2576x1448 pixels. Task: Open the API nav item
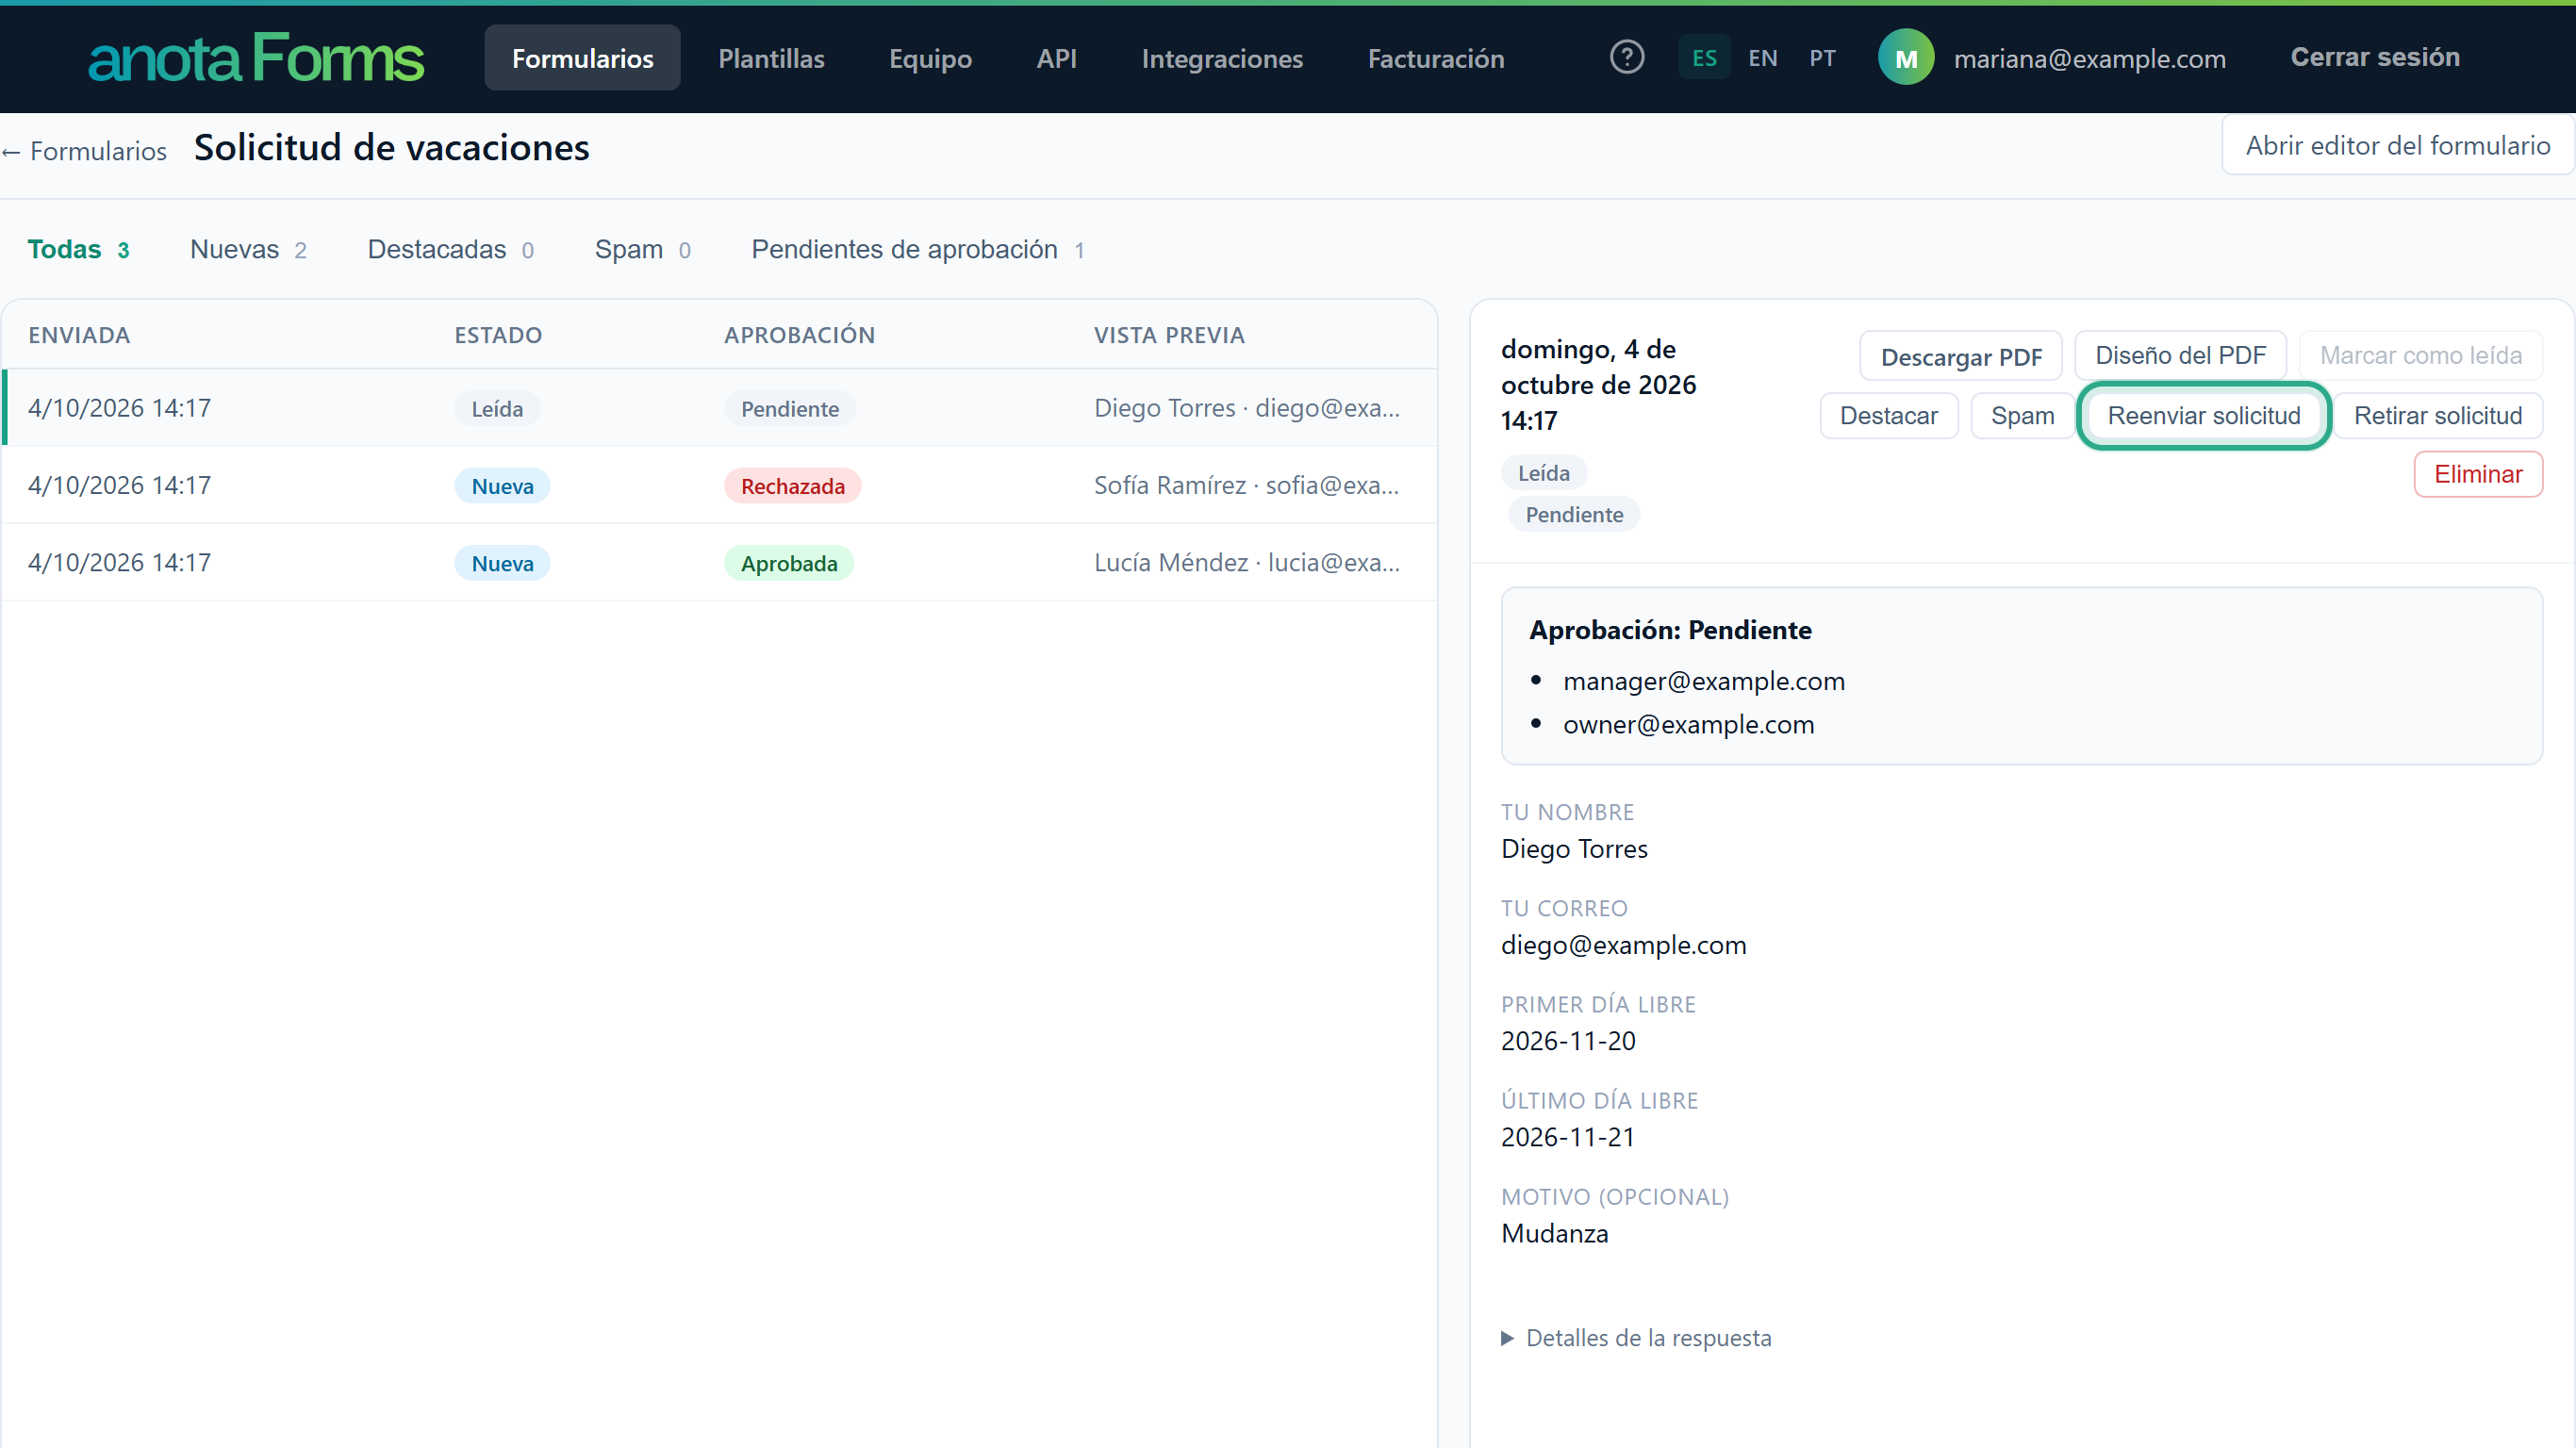click(1056, 58)
